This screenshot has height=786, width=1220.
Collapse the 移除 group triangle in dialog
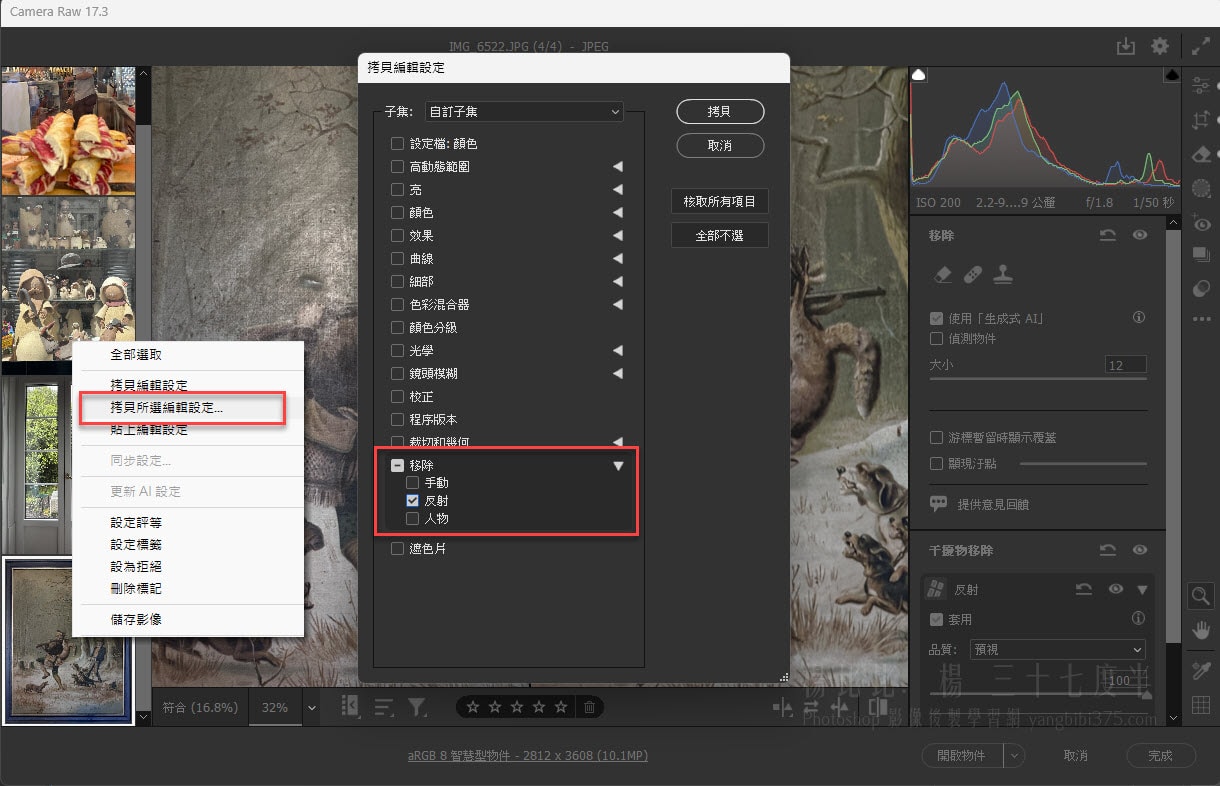[x=618, y=466]
